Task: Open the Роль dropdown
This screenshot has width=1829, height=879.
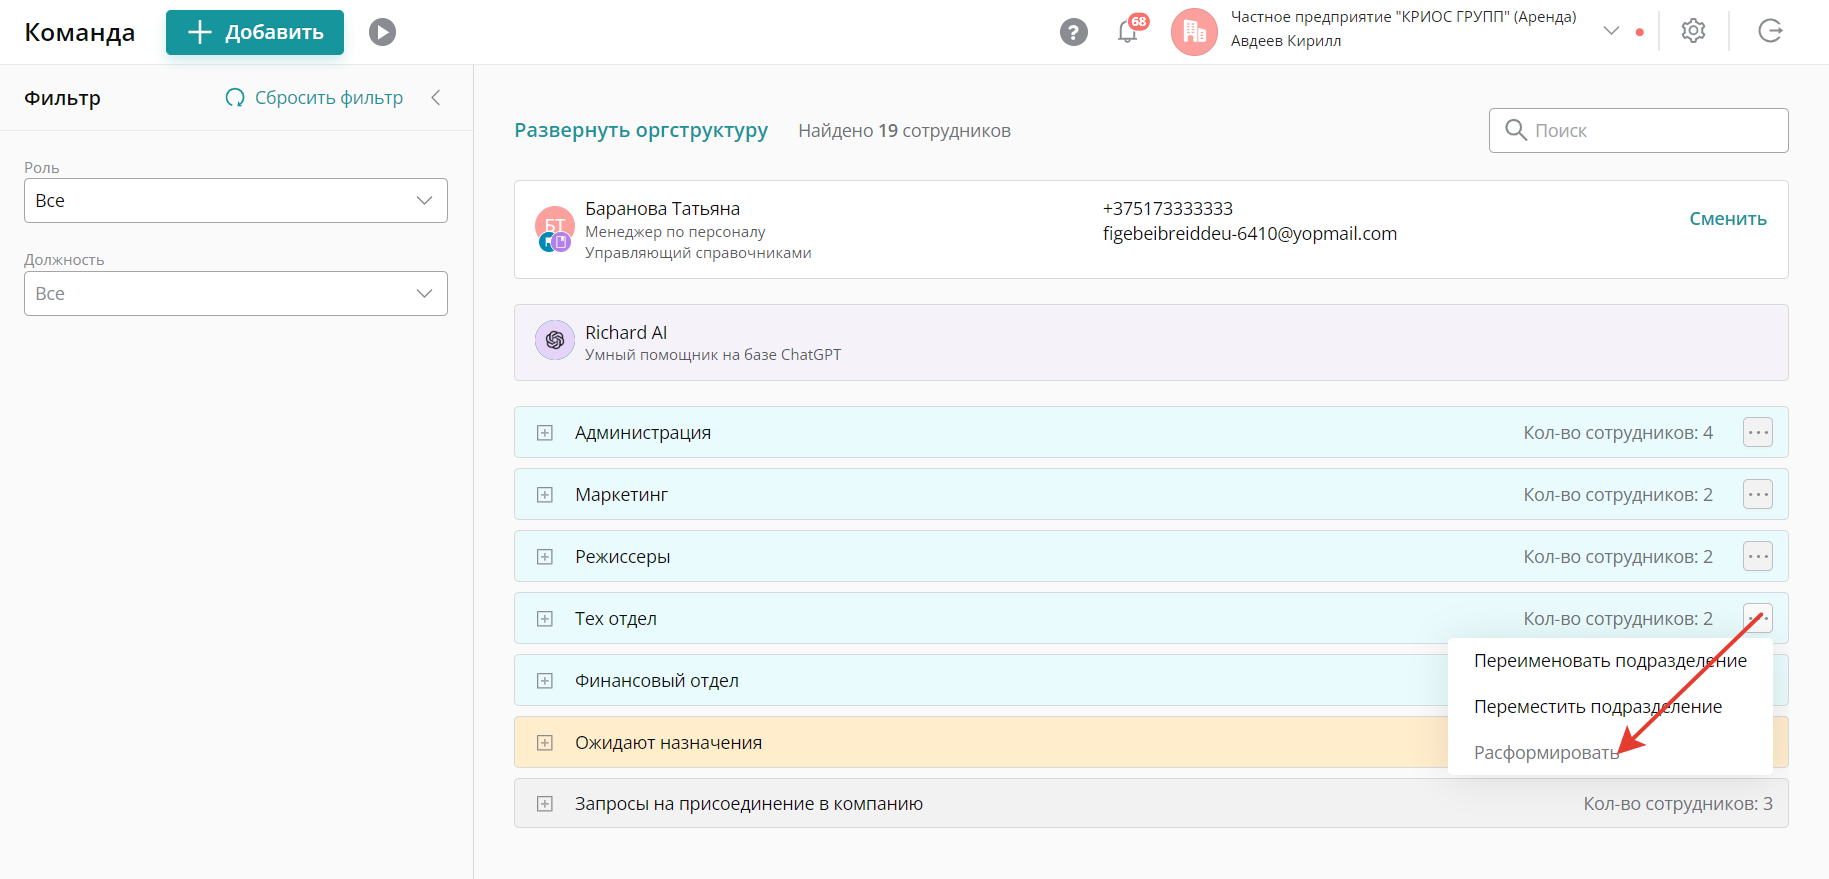Action: (236, 201)
